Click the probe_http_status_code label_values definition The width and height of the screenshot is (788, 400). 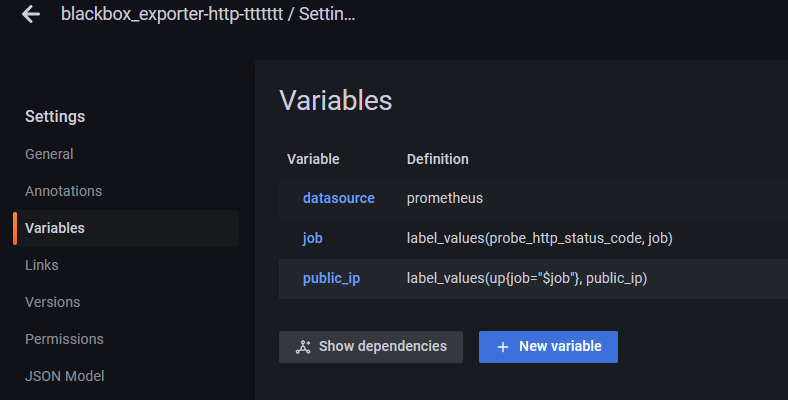(539, 238)
